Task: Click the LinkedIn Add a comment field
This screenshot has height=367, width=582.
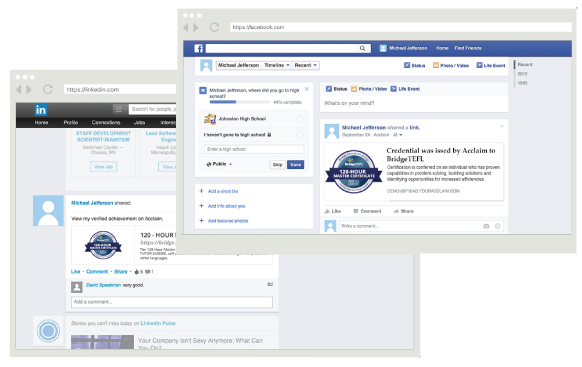Action: coord(172,302)
